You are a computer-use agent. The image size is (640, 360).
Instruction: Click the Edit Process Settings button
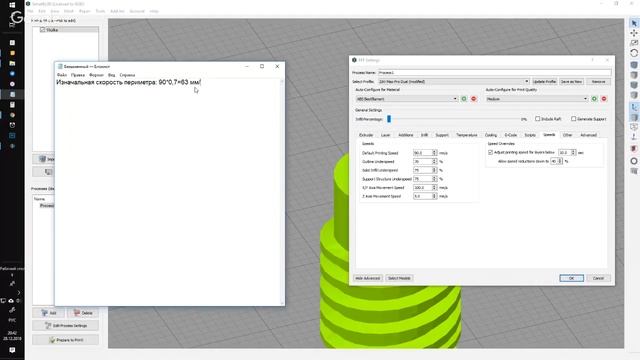65,326
